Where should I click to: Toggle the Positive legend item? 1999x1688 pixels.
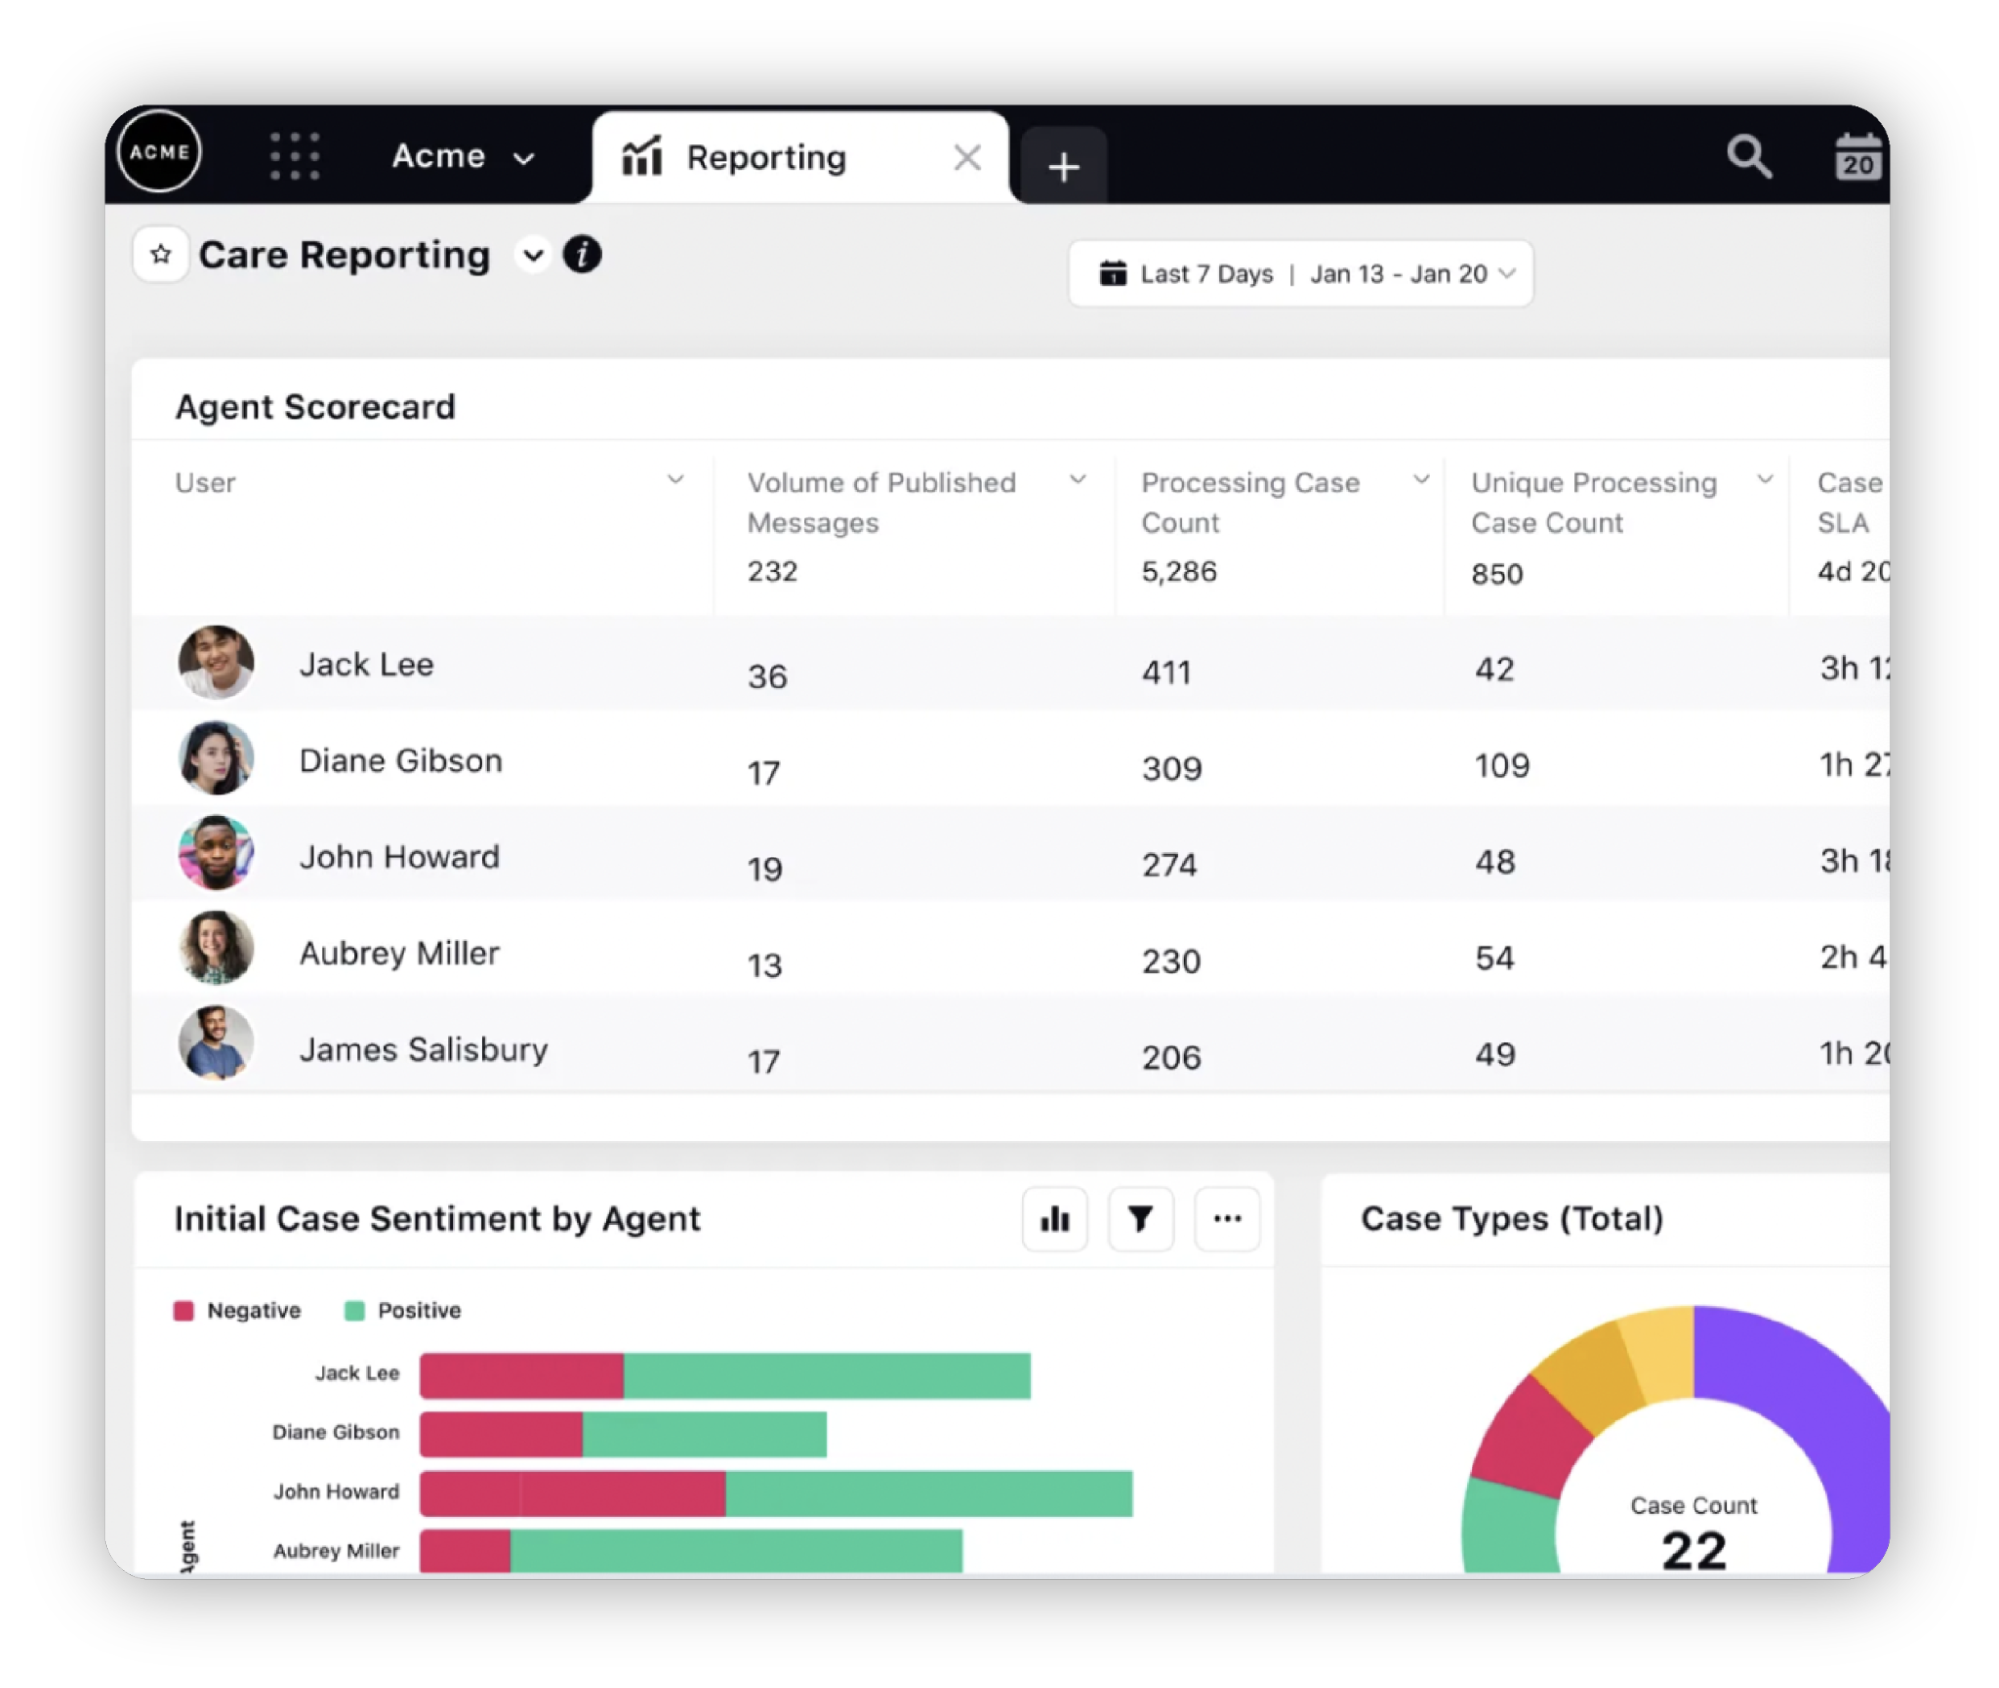point(404,1311)
